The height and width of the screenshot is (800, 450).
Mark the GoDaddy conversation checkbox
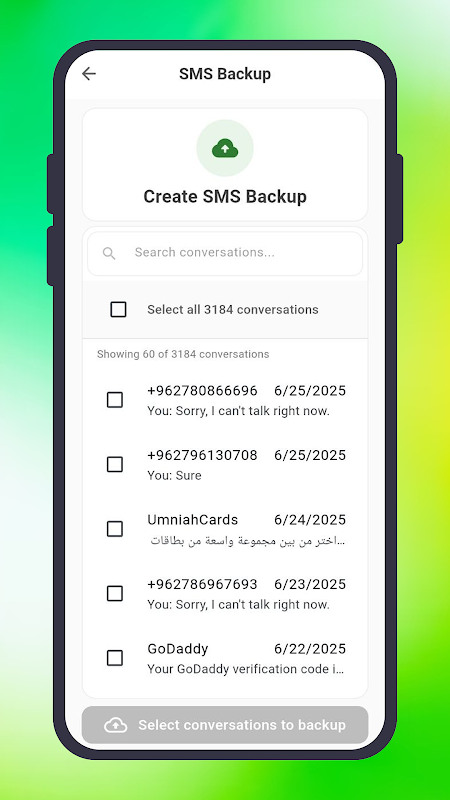[115, 658]
